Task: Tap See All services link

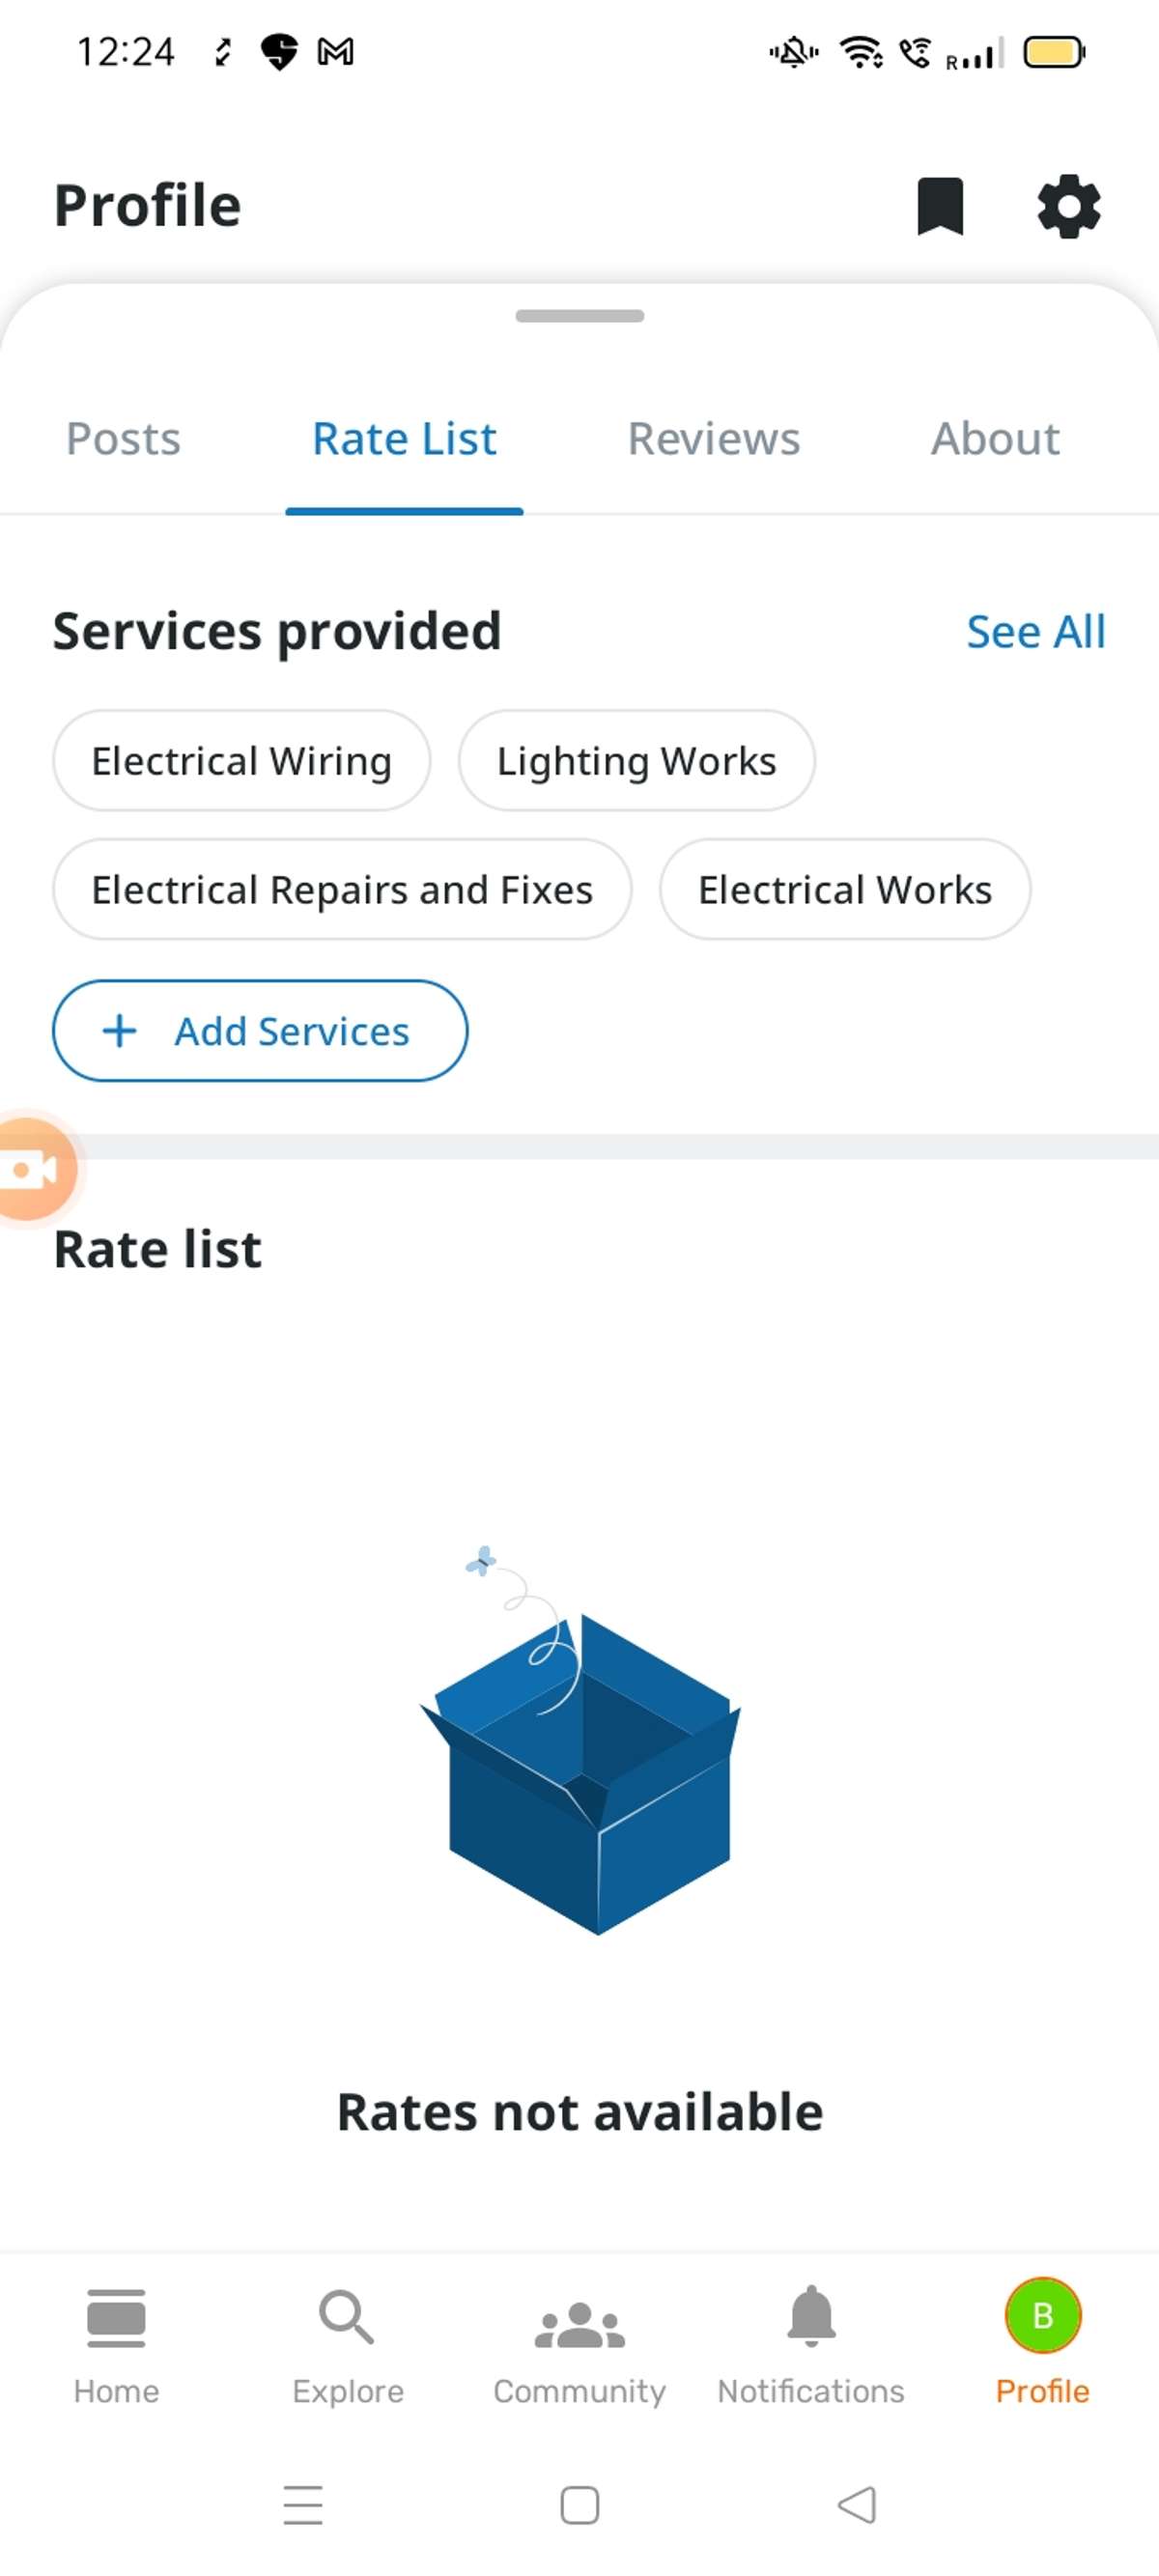Action: 1035,632
